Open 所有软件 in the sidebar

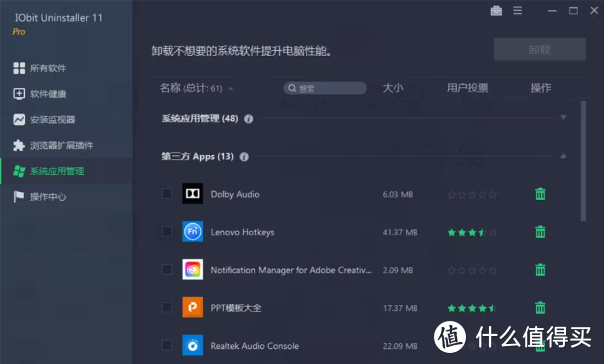coord(40,68)
